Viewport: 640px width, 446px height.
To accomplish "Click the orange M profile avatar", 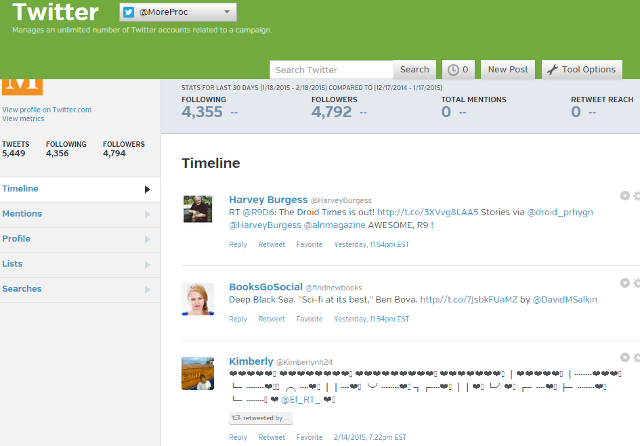I will pyautogui.click(x=22, y=87).
